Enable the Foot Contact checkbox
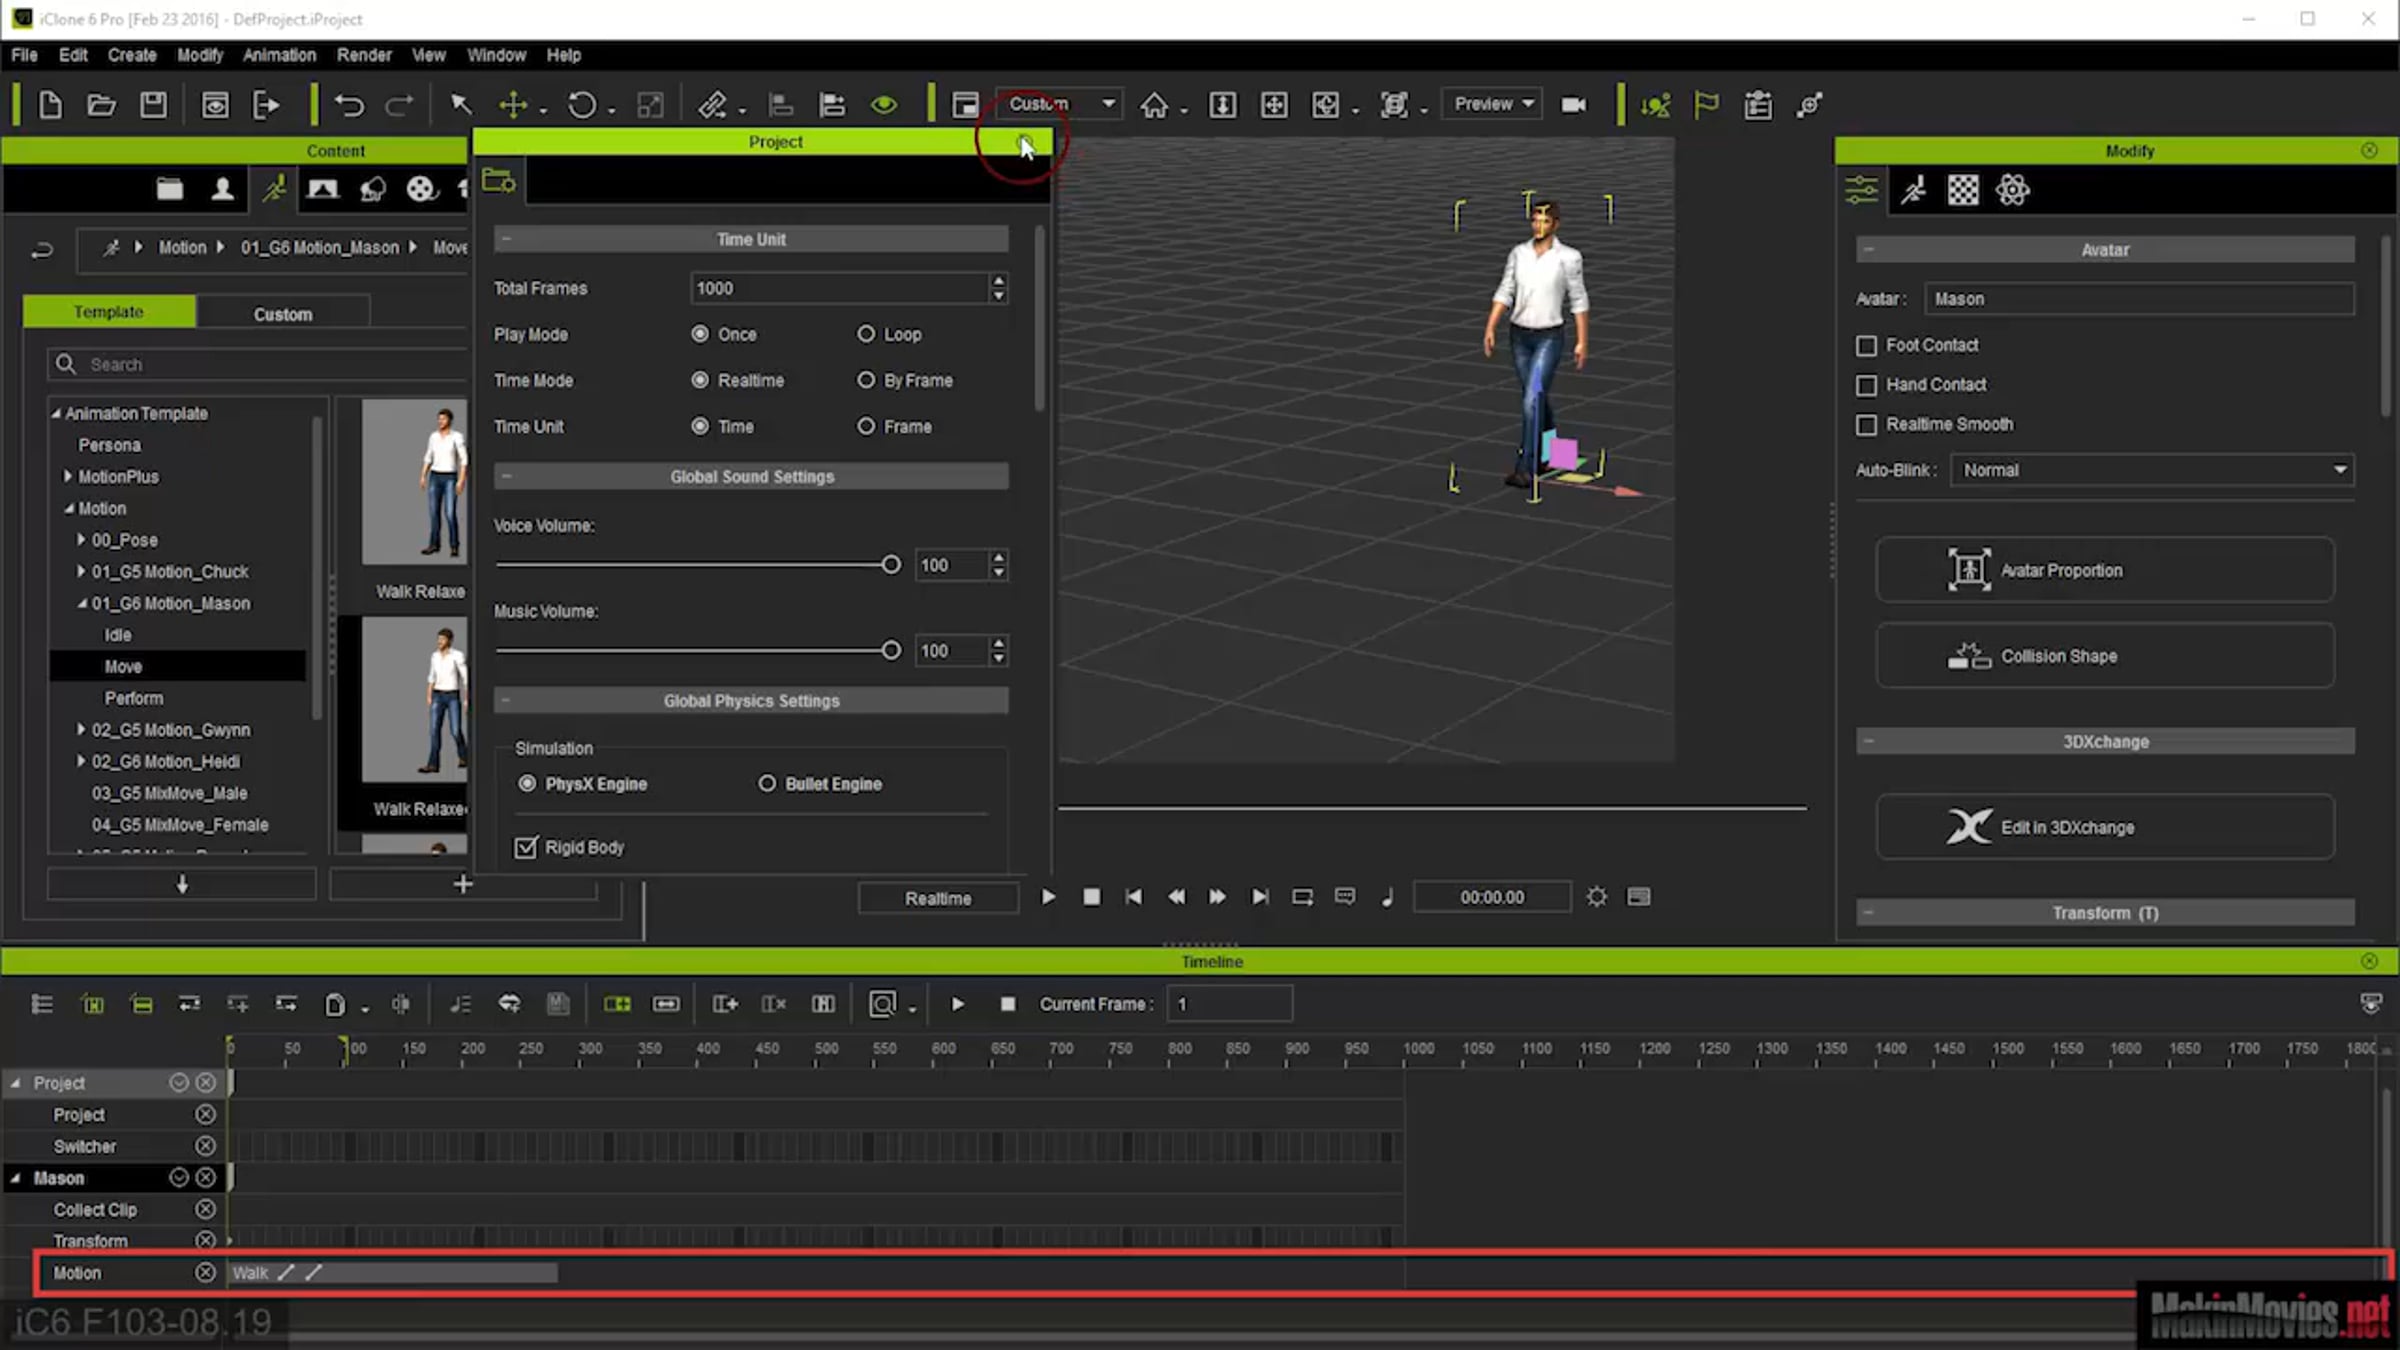The height and width of the screenshot is (1350, 2400). [x=1866, y=346]
